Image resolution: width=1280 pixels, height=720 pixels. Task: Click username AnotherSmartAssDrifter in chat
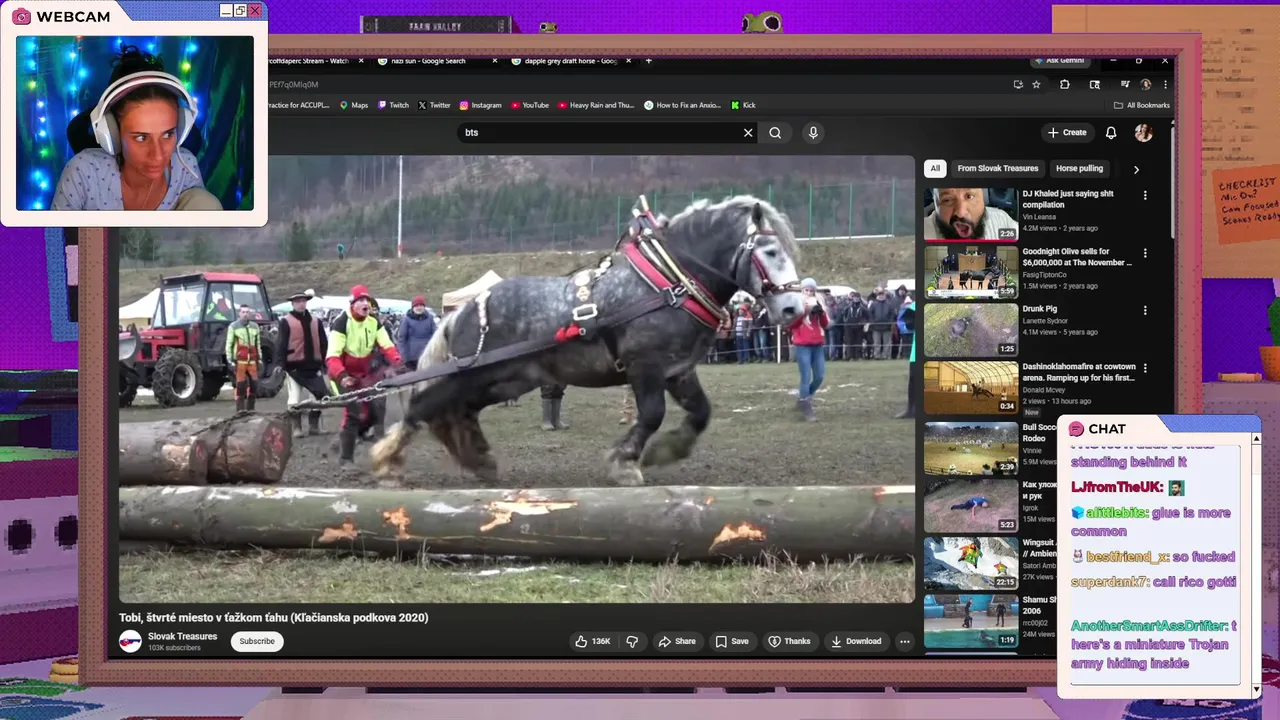pos(1149,626)
